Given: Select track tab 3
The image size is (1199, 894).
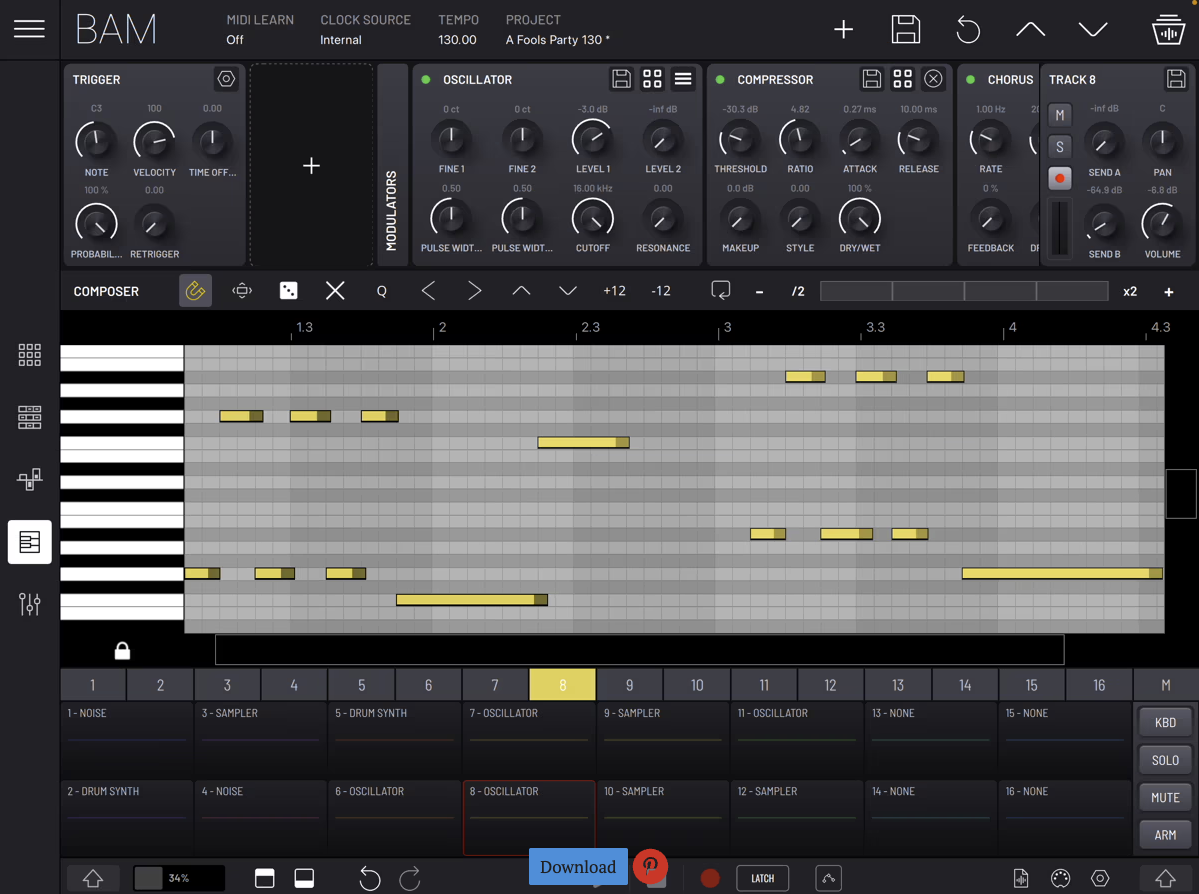Looking at the screenshot, I should click(227, 685).
